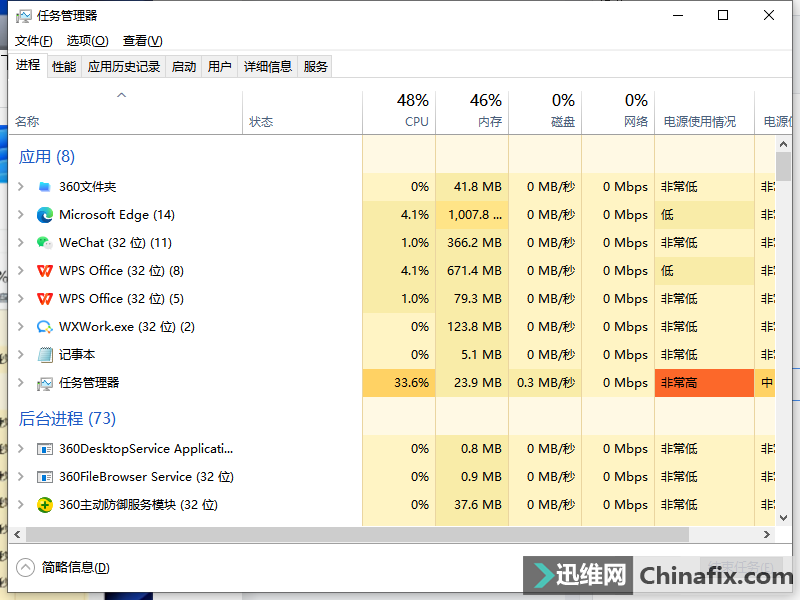
Task: Click the horizontal scrollbar right arrow
Action: point(766,534)
